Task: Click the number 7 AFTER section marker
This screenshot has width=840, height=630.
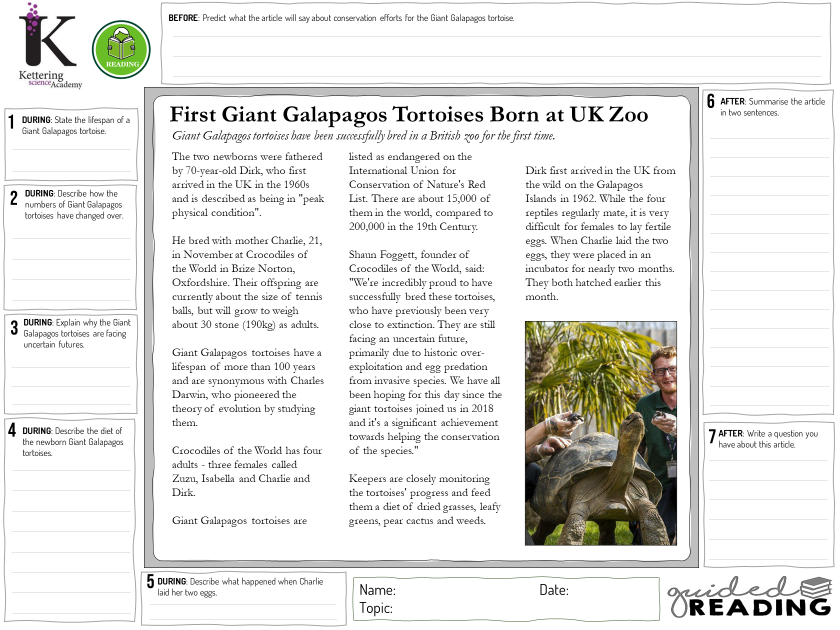Action: point(711,435)
